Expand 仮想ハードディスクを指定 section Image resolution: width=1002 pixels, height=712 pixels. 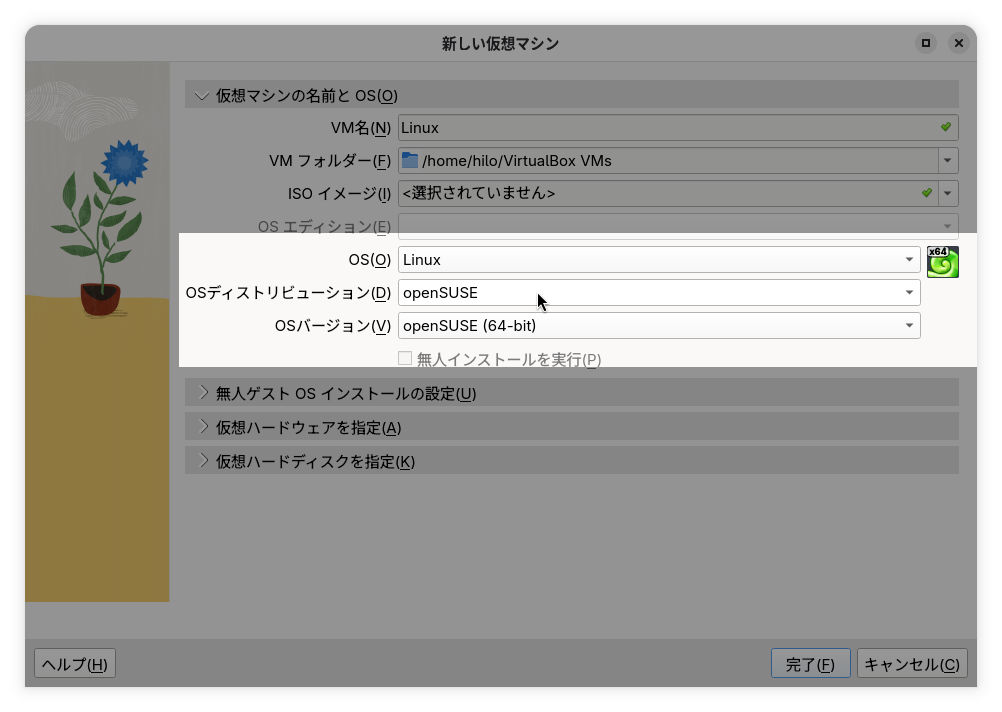tap(571, 461)
